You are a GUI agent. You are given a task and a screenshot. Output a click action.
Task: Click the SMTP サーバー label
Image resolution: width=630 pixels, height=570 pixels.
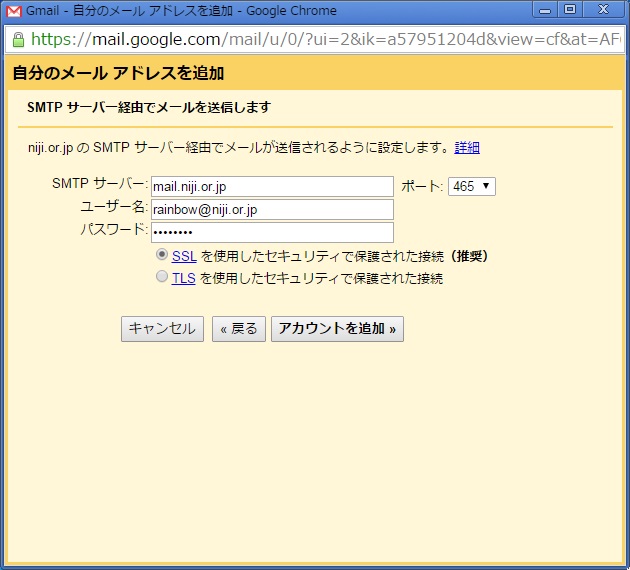(x=100, y=184)
